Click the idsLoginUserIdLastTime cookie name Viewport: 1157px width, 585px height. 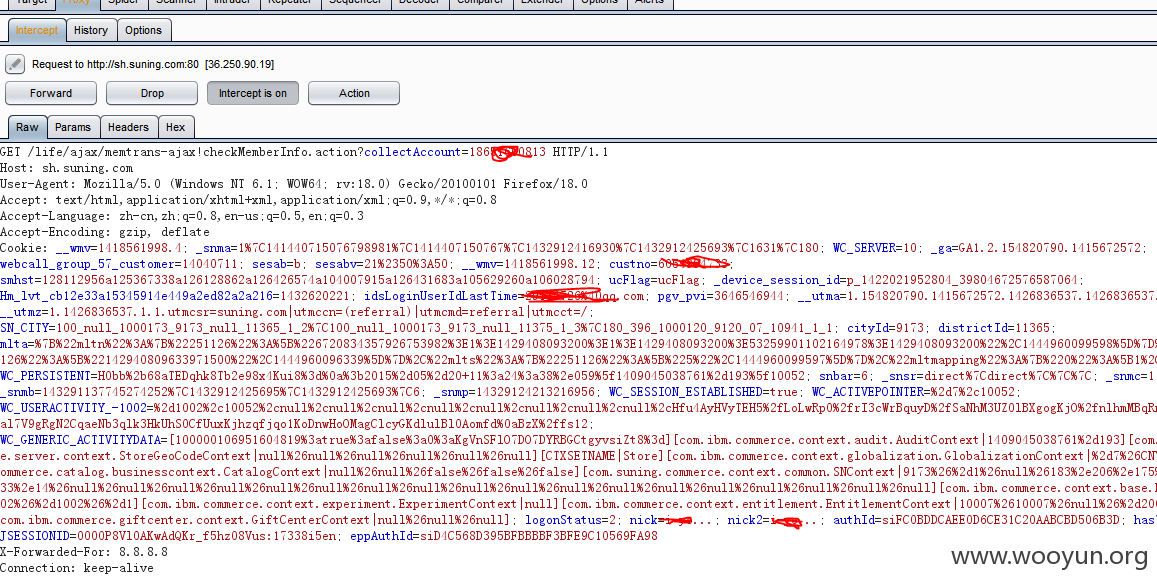(443, 296)
